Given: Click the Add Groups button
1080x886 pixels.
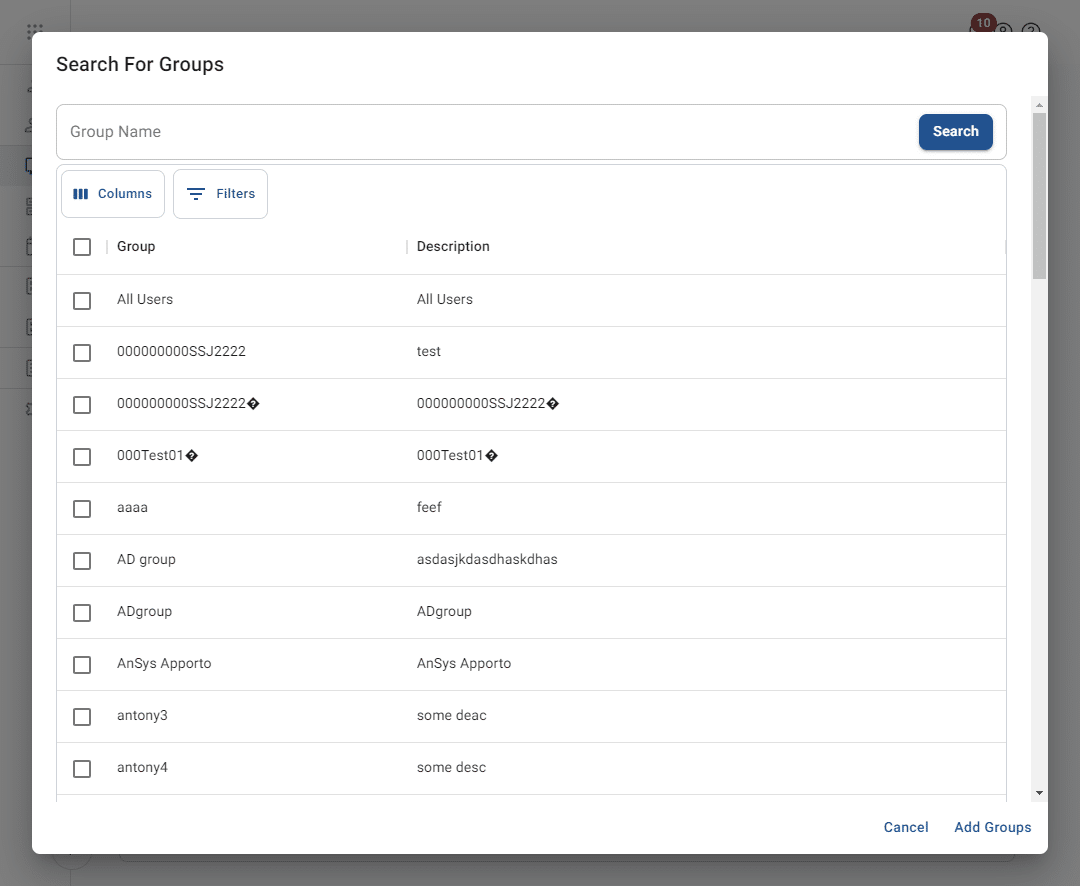Looking at the screenshot, I should coord(992,827).
